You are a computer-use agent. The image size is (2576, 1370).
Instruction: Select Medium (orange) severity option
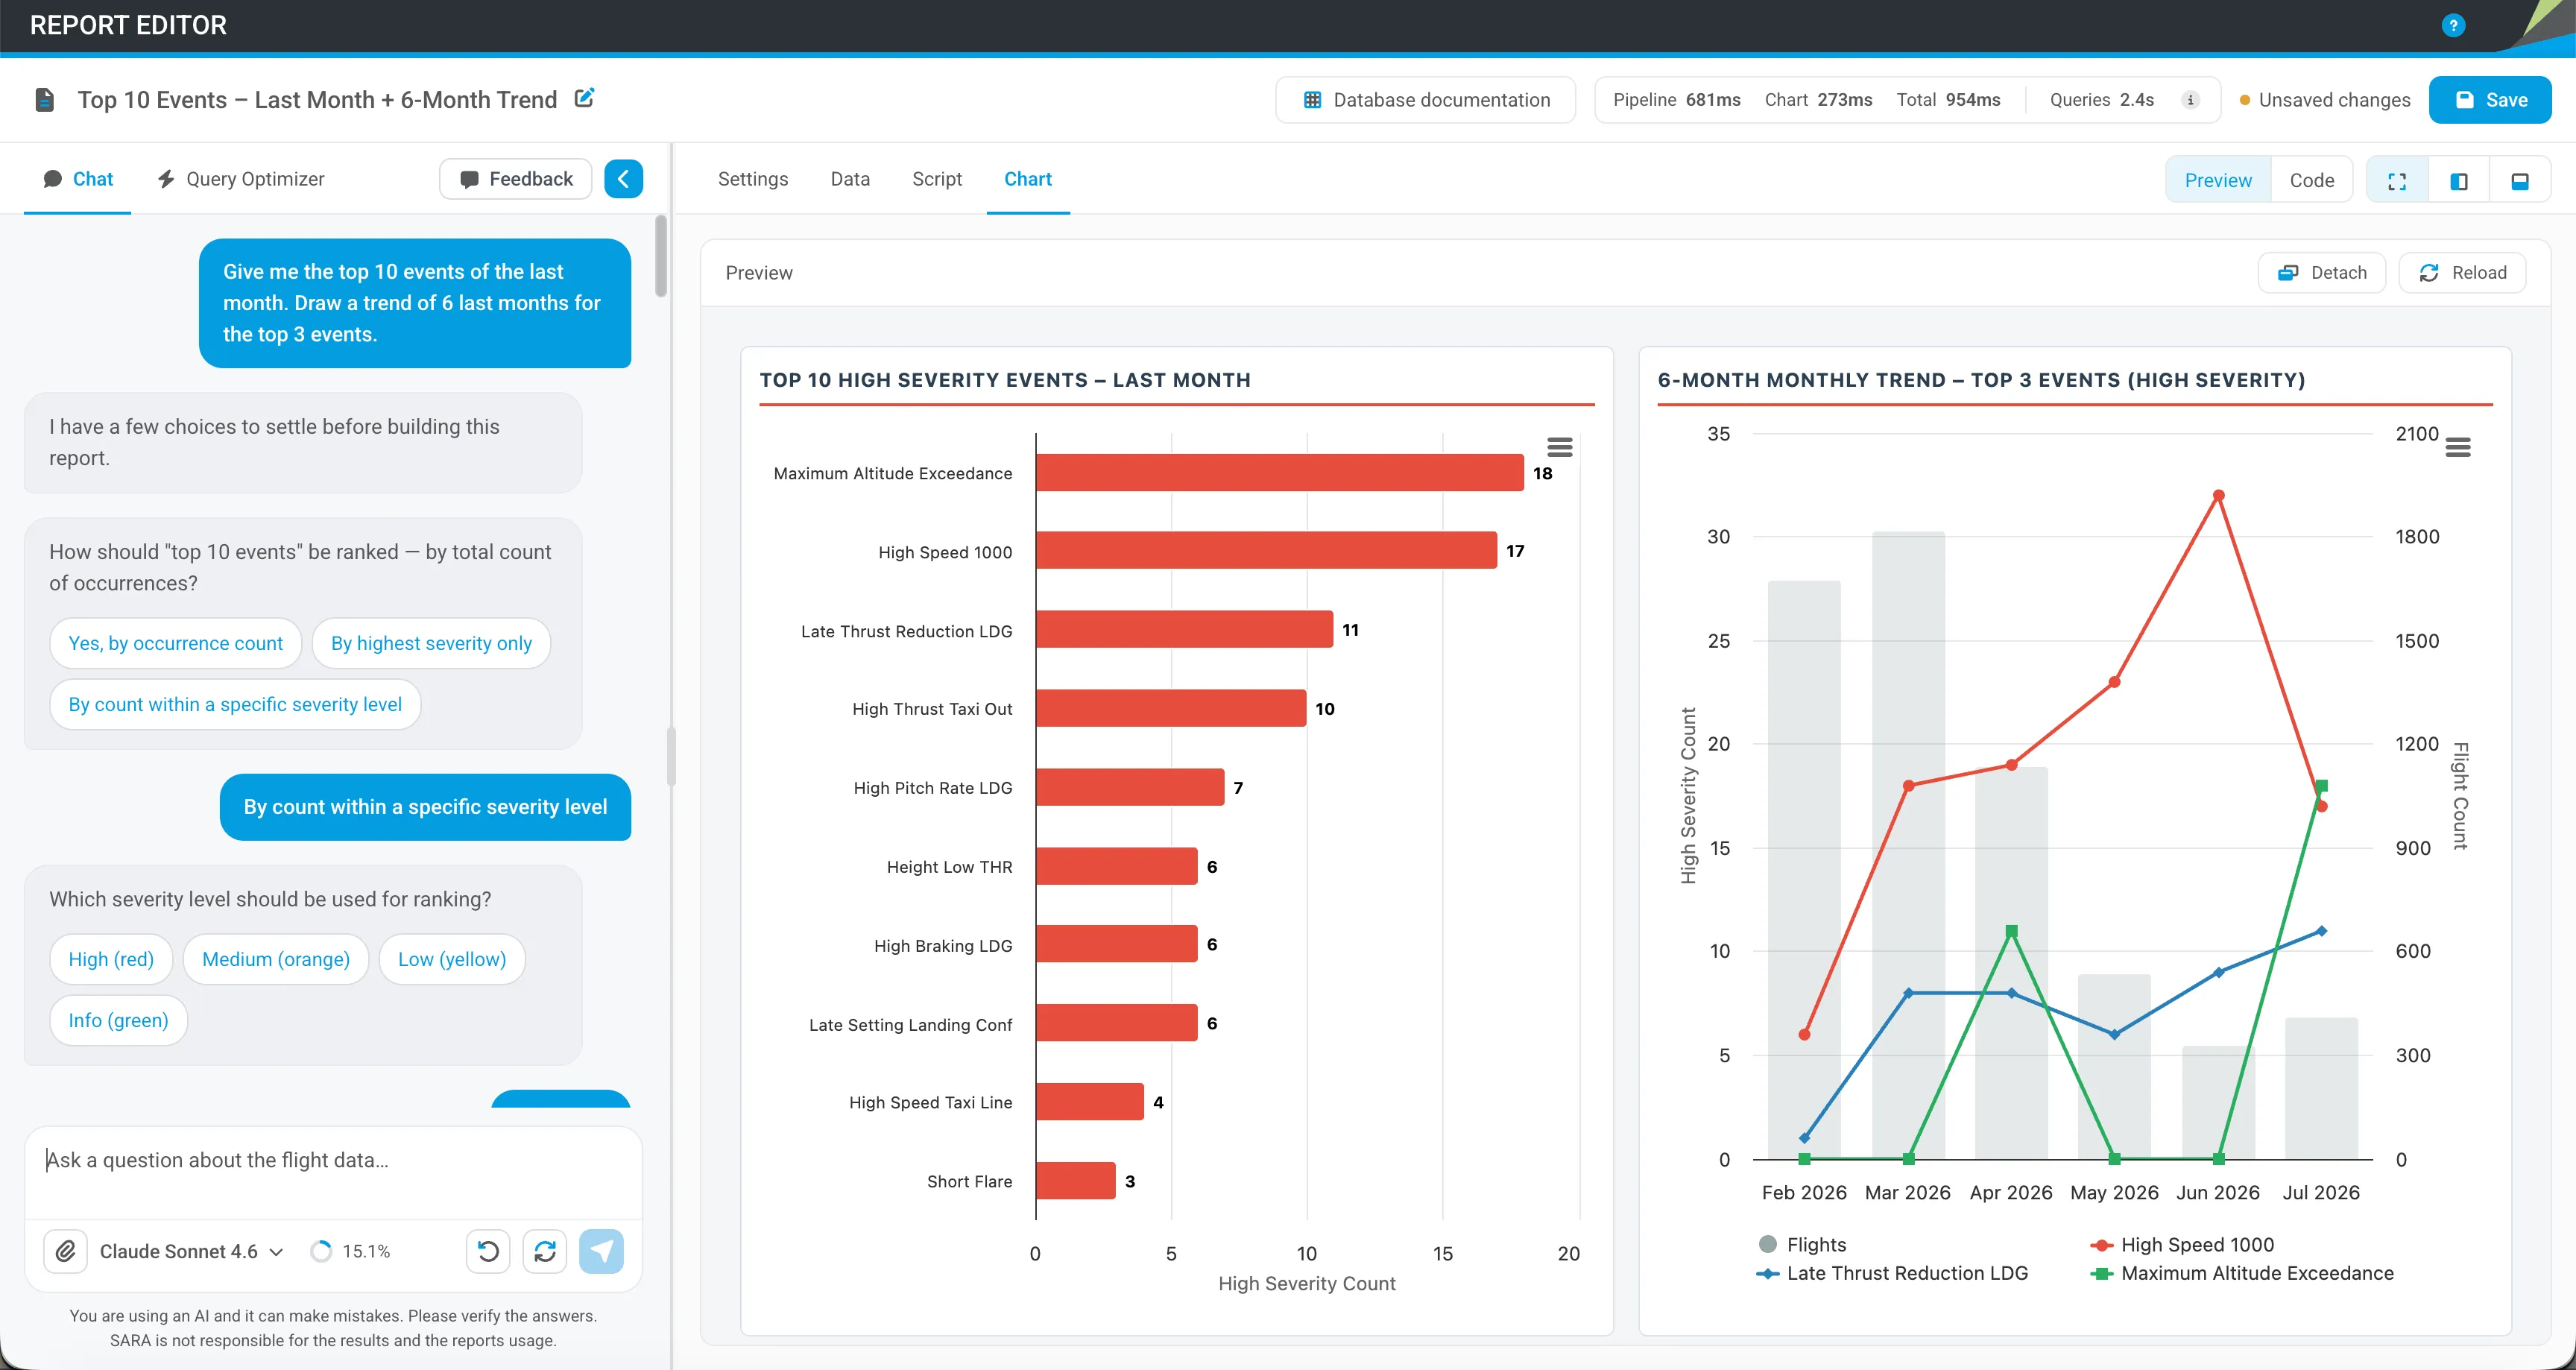coord(276,959)
